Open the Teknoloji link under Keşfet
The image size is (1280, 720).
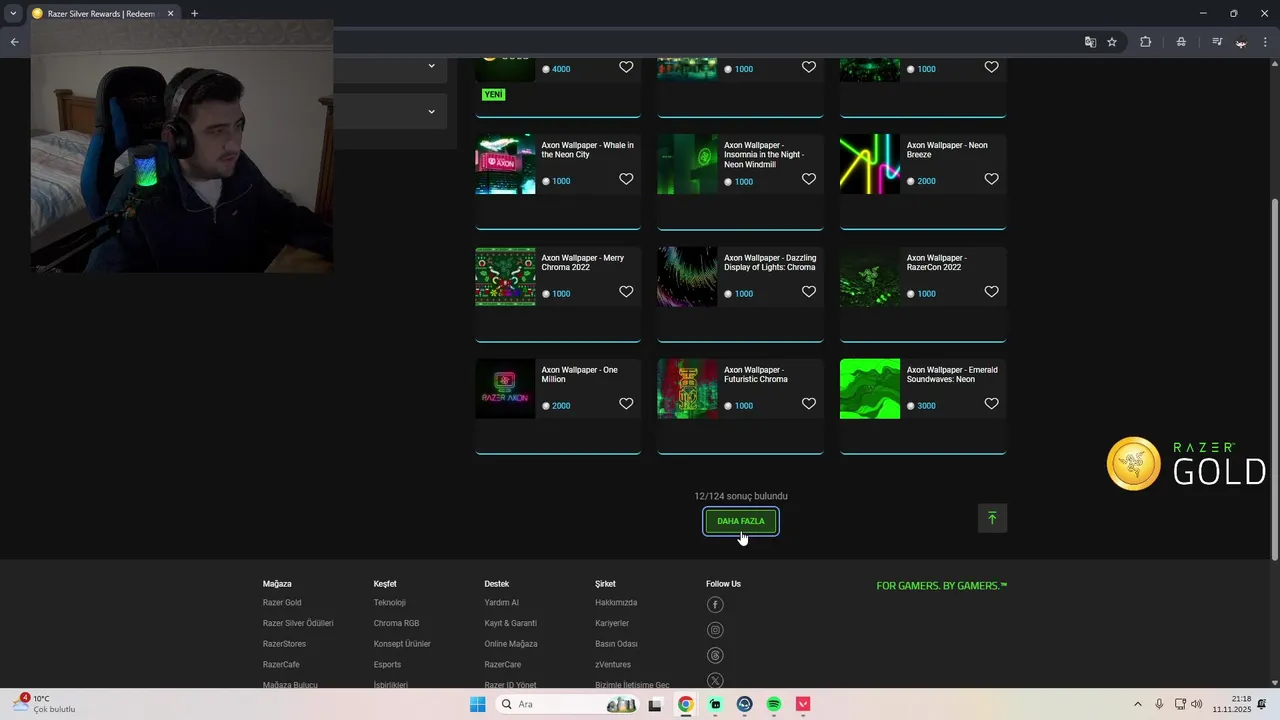click(390, 603)
